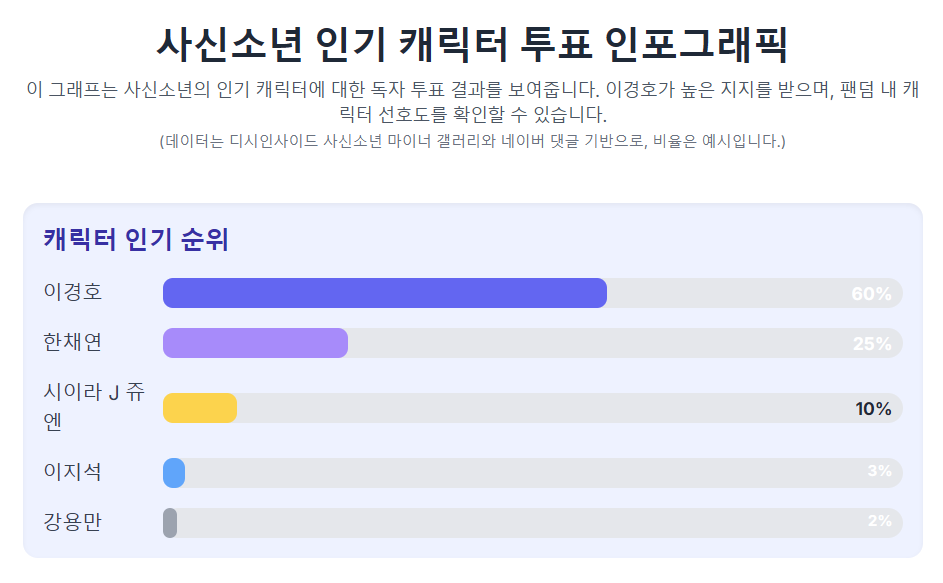Viewport: 943px width, 583px height.
Task: Click the 강용만 character label
Action: (73, 522)
